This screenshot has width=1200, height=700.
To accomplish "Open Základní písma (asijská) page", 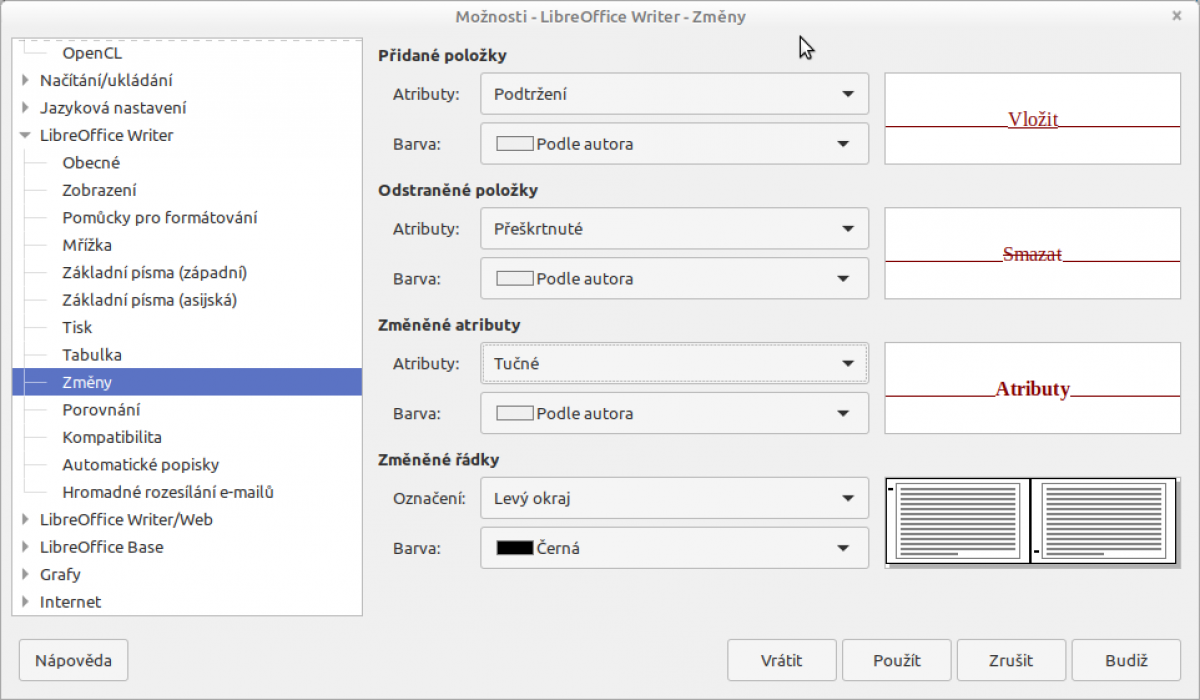I will (x=150, y=300).
